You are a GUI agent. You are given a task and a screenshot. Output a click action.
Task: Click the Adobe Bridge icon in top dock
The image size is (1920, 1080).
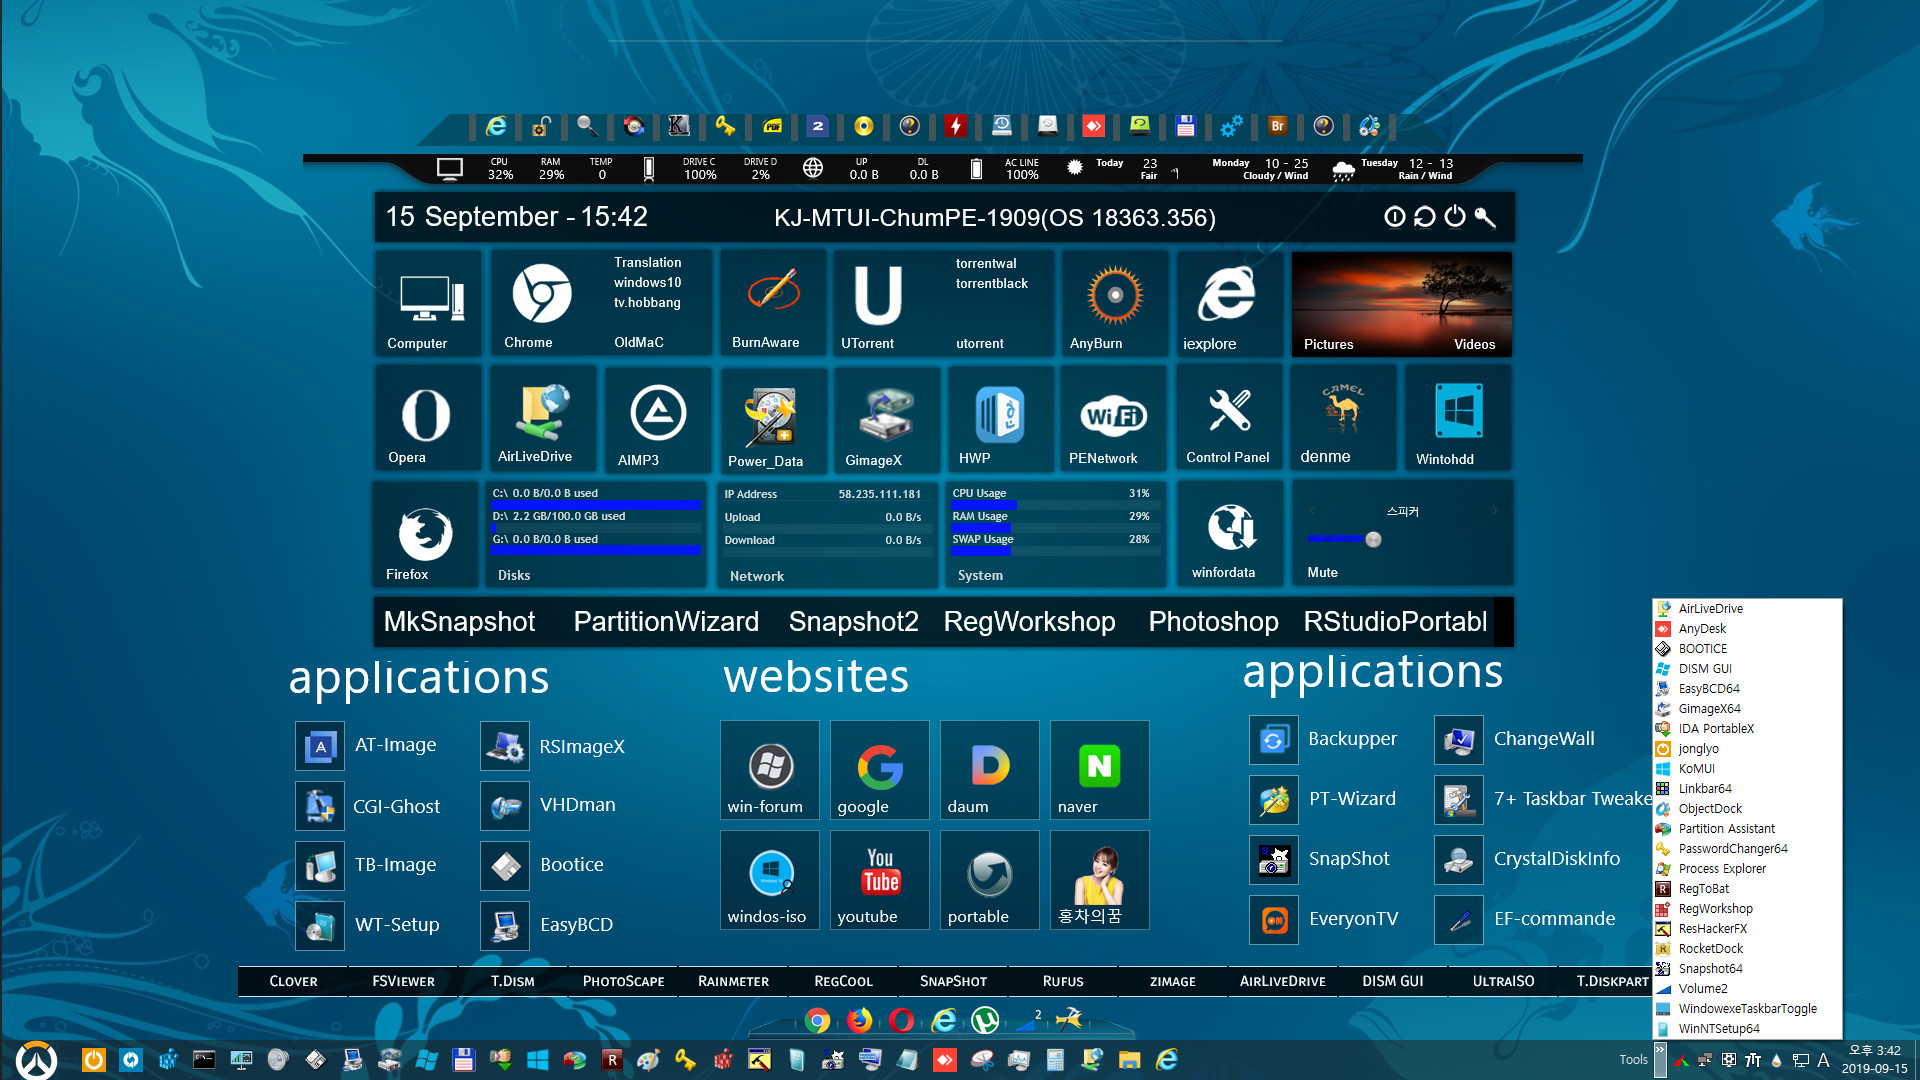click(1277, 126)
